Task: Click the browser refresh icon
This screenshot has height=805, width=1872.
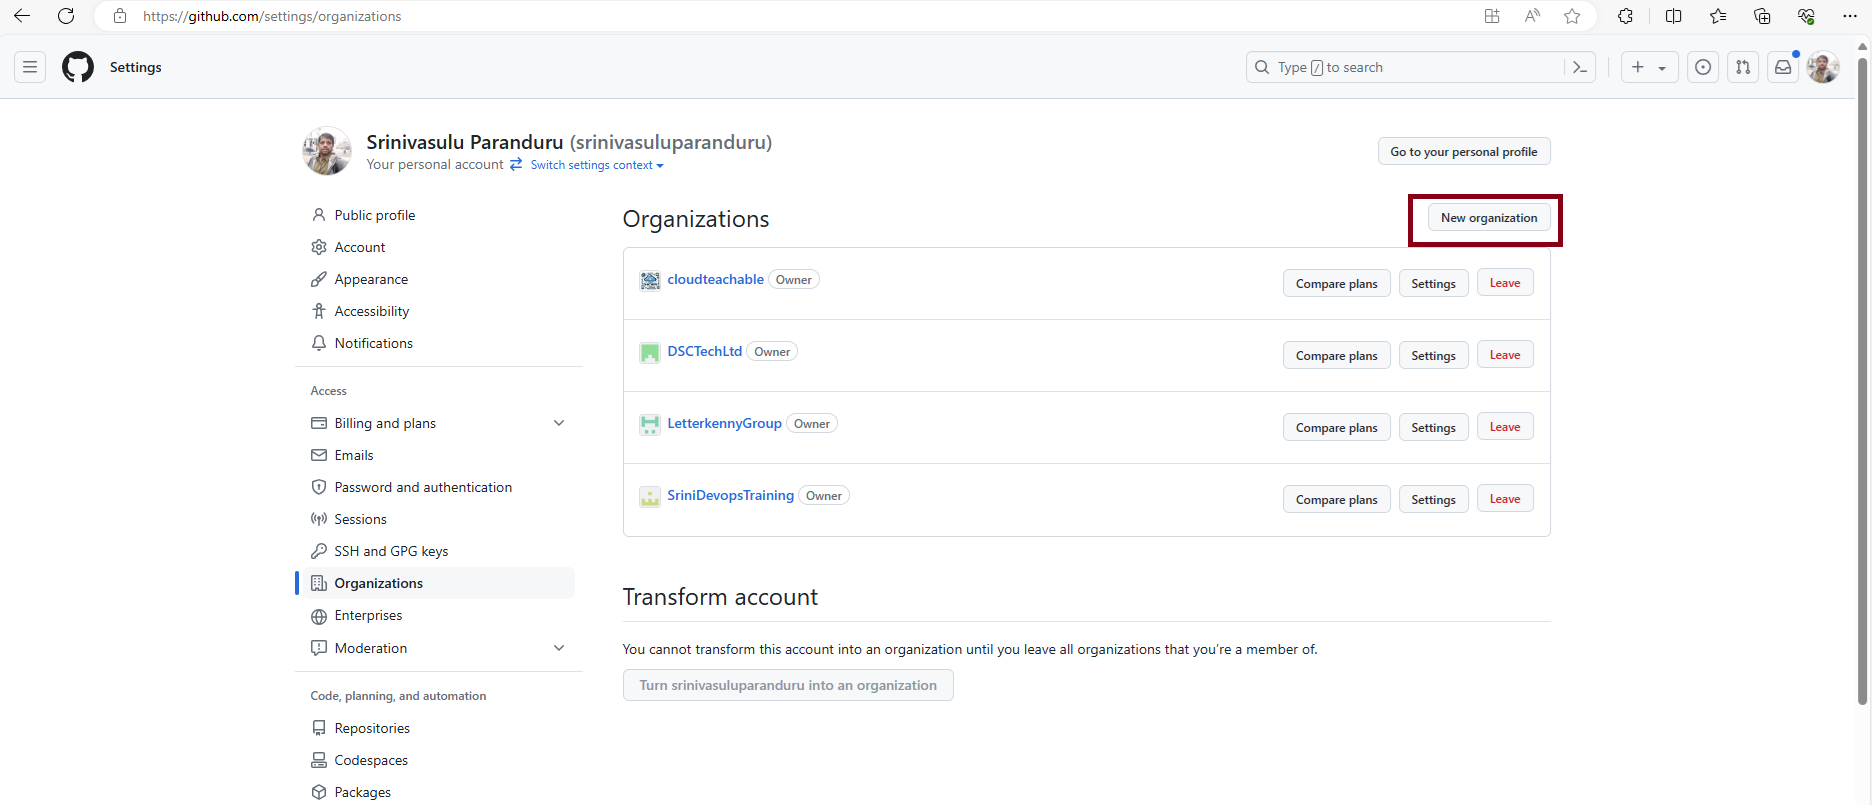Action: pos(66,16)
